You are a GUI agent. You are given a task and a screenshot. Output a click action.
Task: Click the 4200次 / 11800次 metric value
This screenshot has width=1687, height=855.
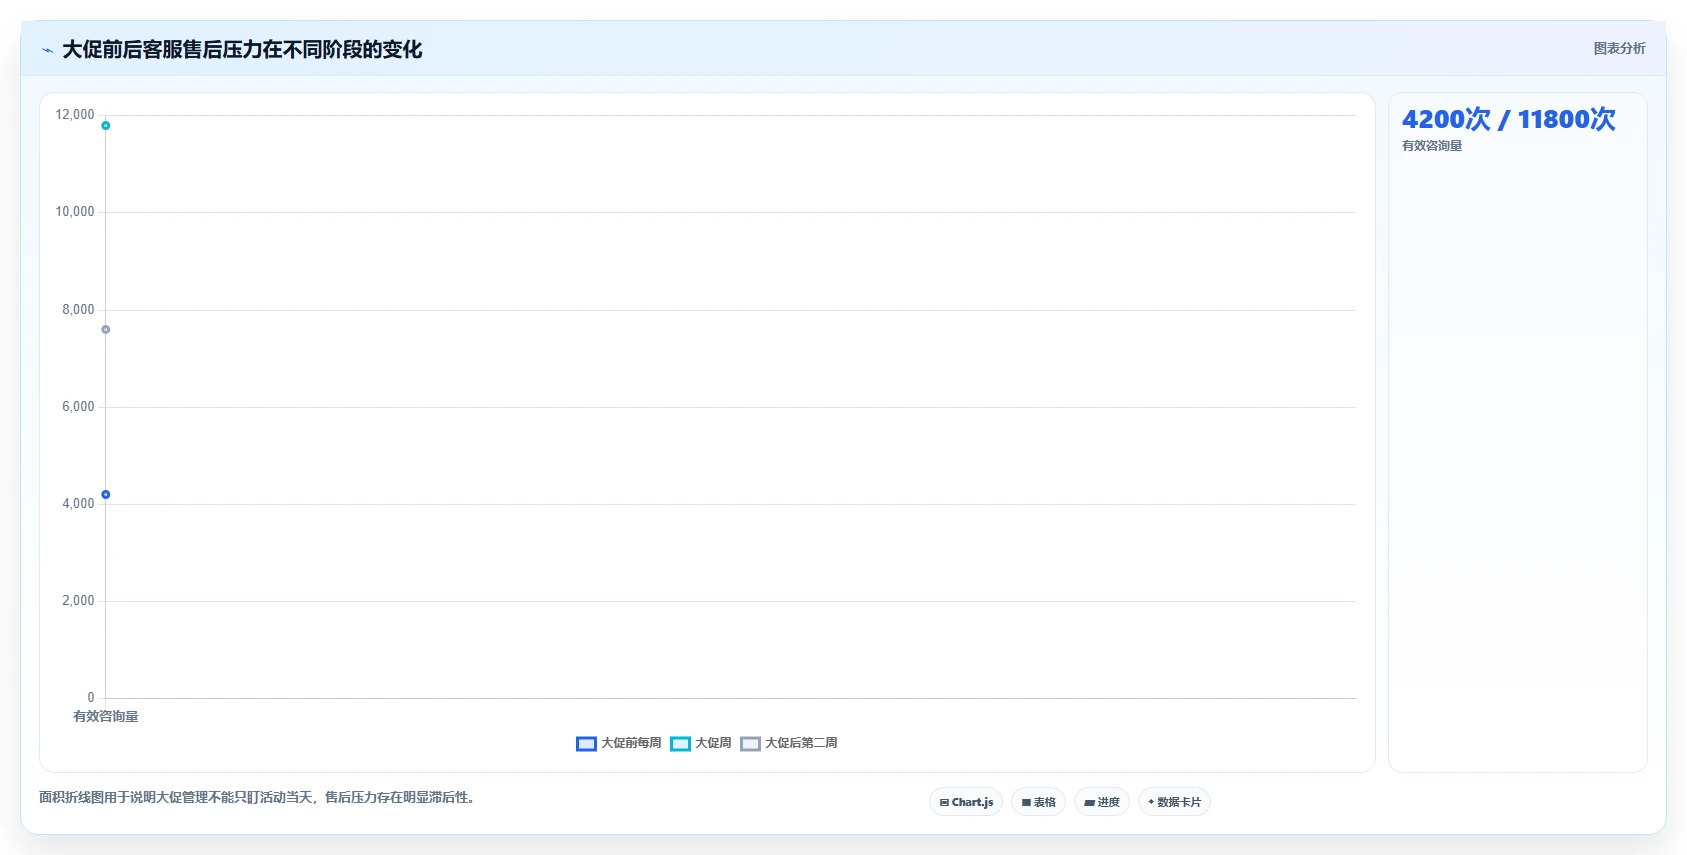pos(1508,119)
